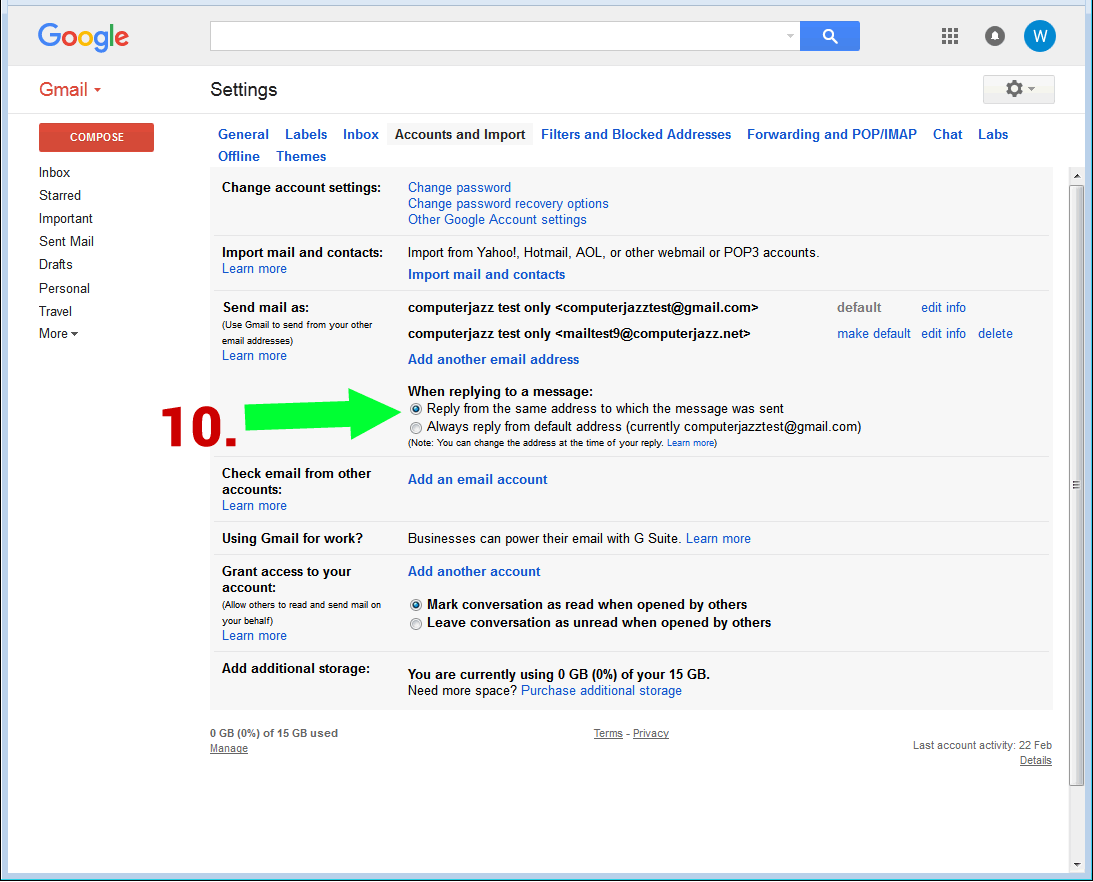Open the Google apps grid
Screen dimensions: 1093x882
click(x=949, y=36)
